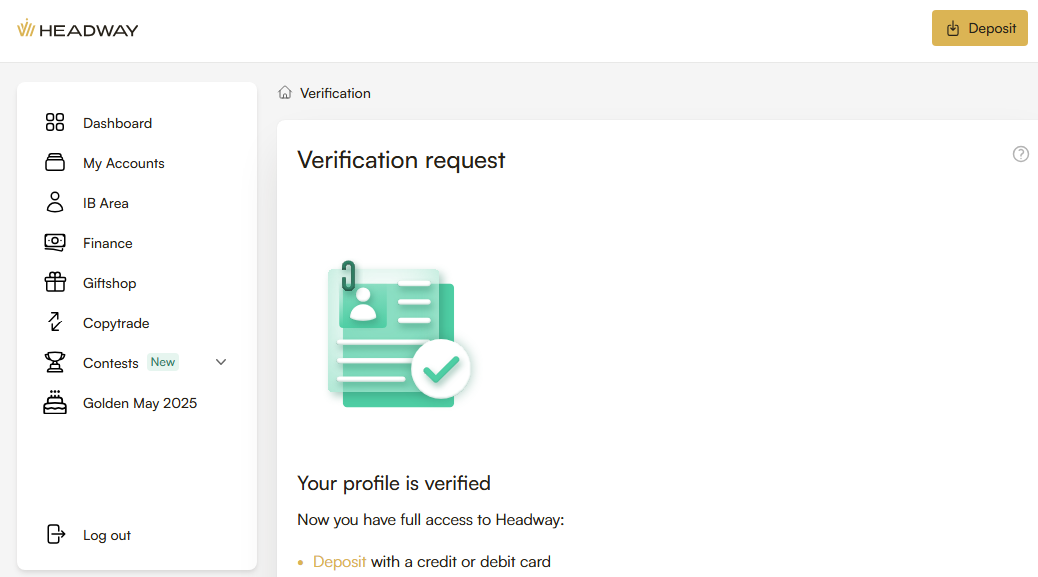Image resolution: width=1038 pixels, height=577 pixels.
Task: Click the Log out door icon
Action: [x=56, y=535]
